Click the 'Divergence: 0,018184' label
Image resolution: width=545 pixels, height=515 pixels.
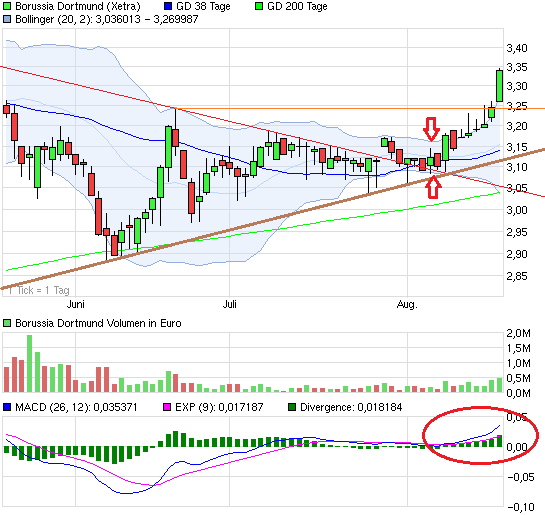coord(351,407)
